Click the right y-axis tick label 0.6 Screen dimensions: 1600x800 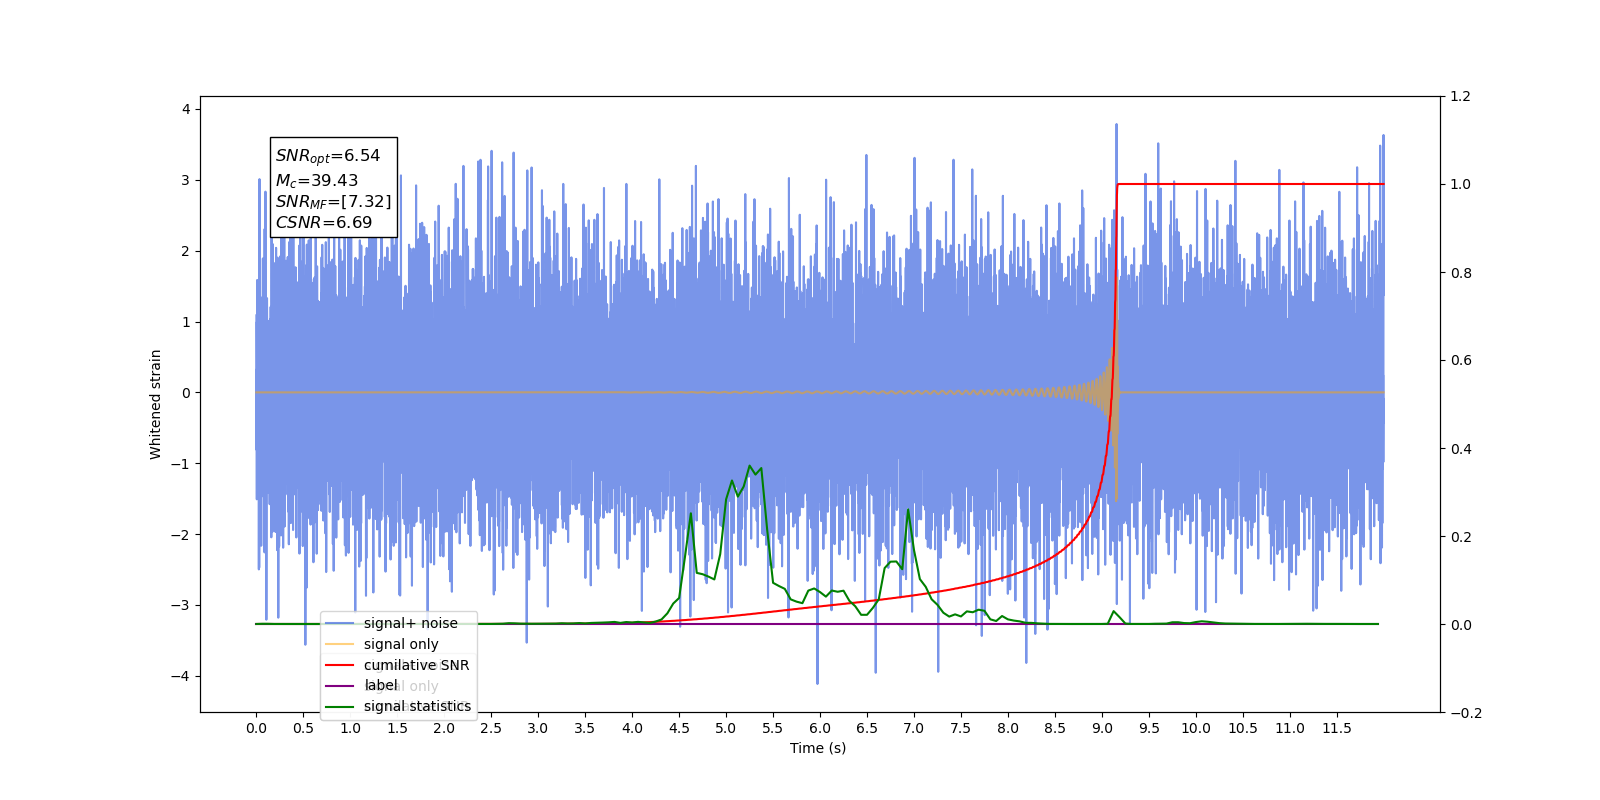(x=1461, y=360)
